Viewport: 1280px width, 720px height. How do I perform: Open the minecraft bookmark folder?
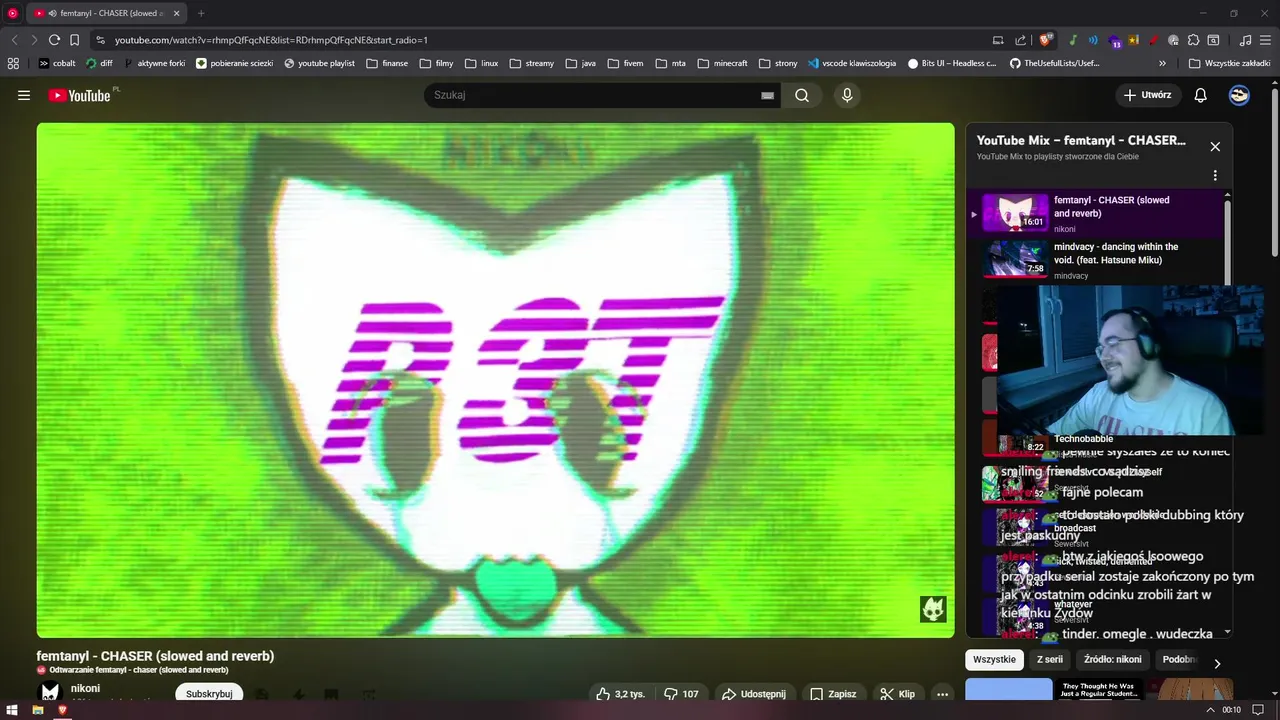coord(722,63)
